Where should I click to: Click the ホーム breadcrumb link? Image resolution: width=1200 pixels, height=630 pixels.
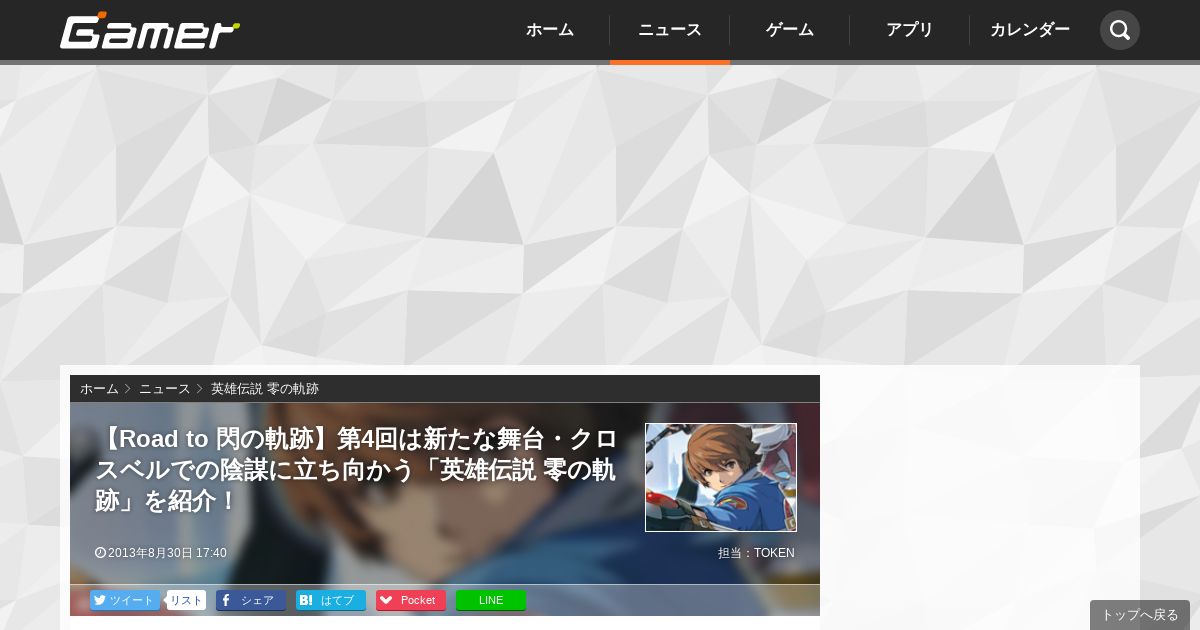pyautogui.click(x=99, y=389)
